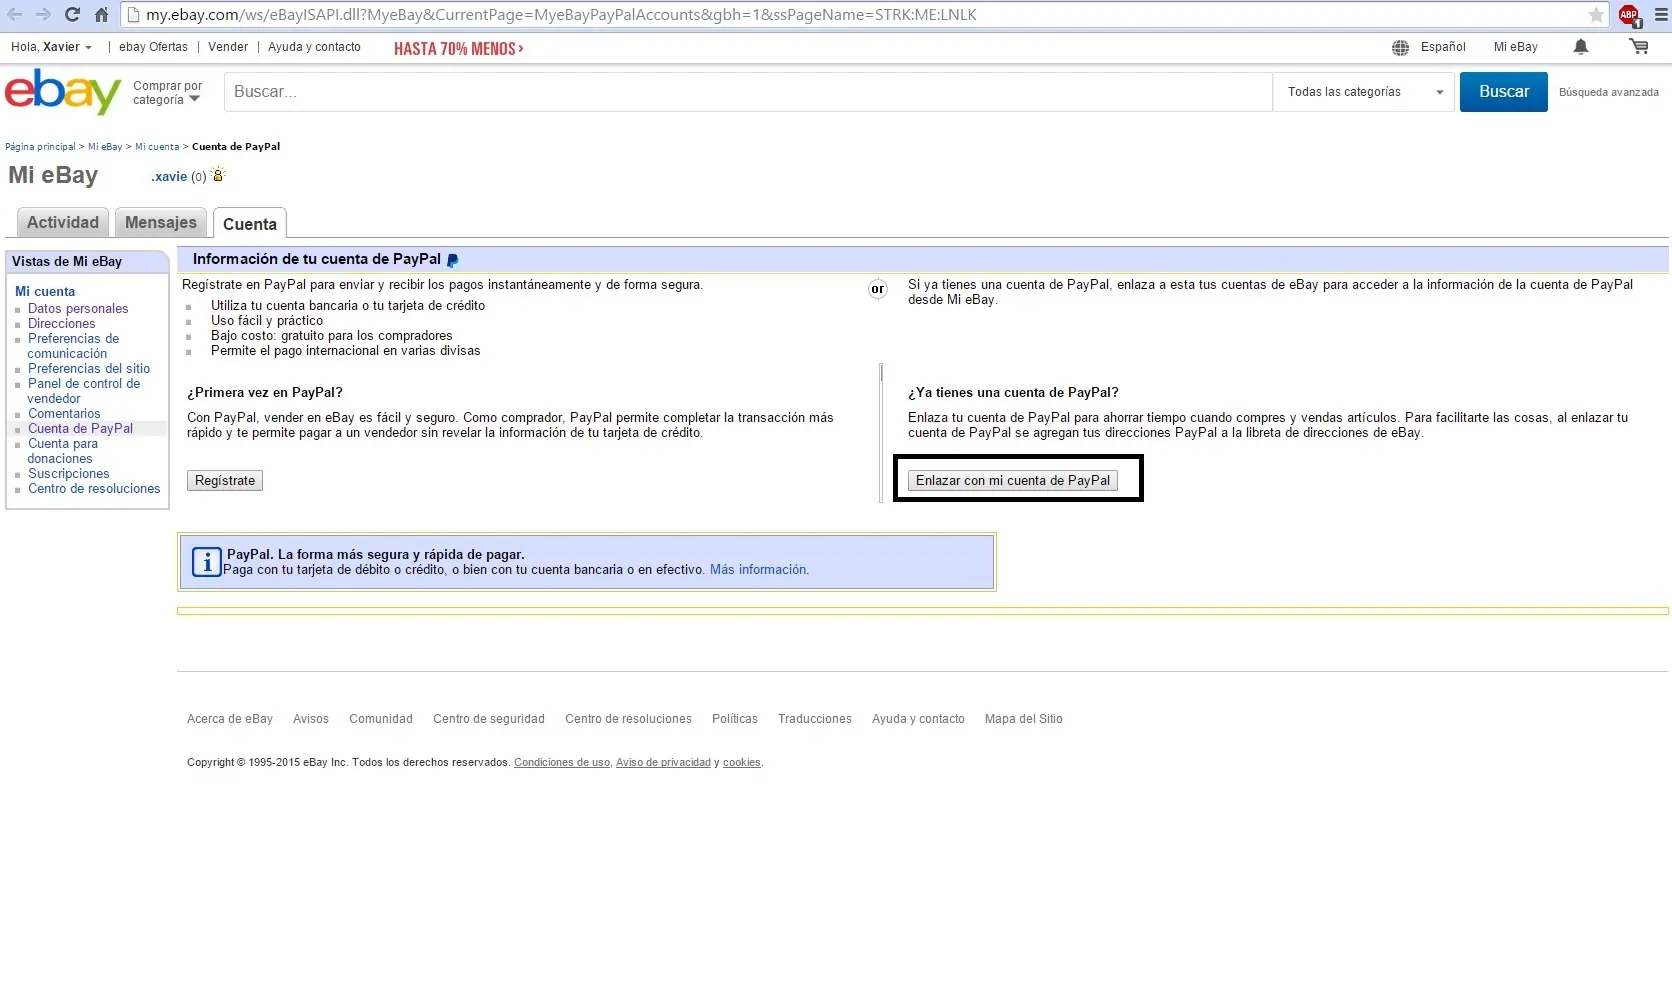Bookmark this page with the star icon
The width and height of the screenshot is (1672, 981).
click(1596, 15)
